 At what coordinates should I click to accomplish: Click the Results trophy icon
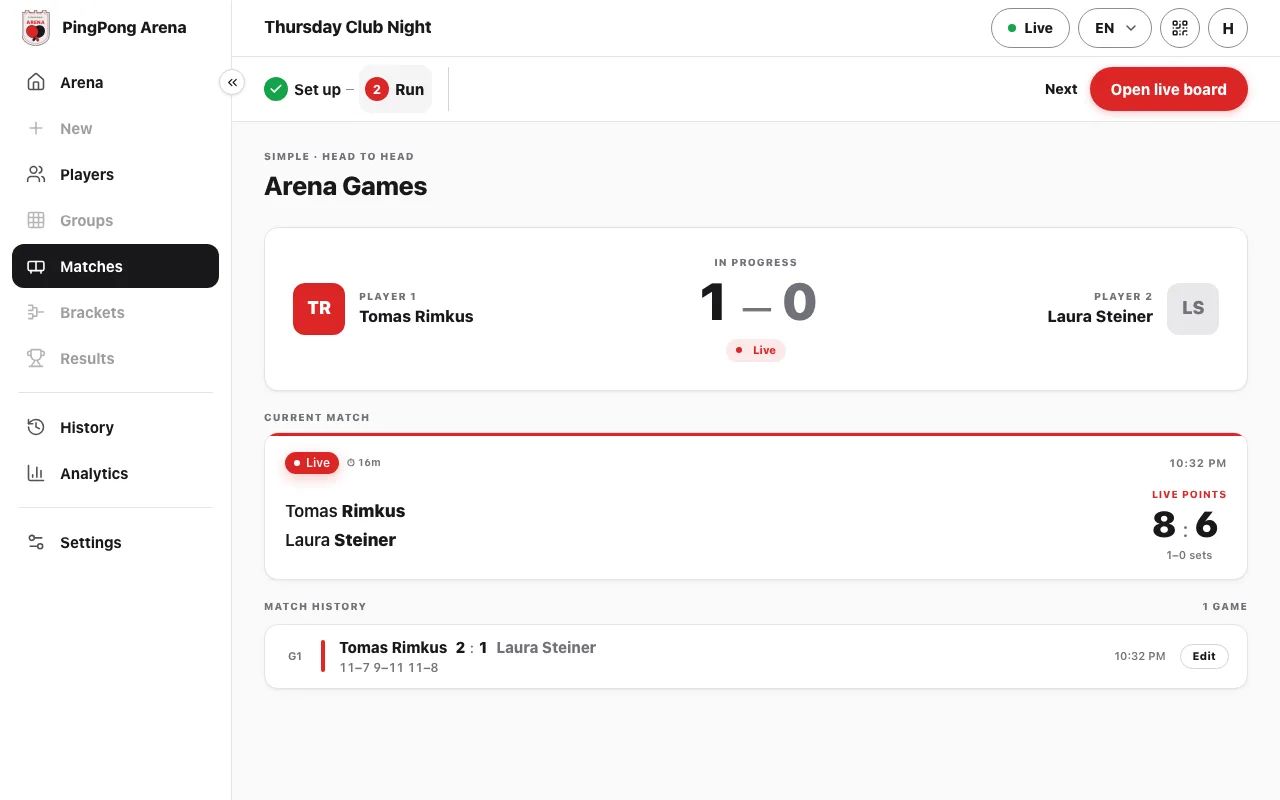tap(36, 358)
